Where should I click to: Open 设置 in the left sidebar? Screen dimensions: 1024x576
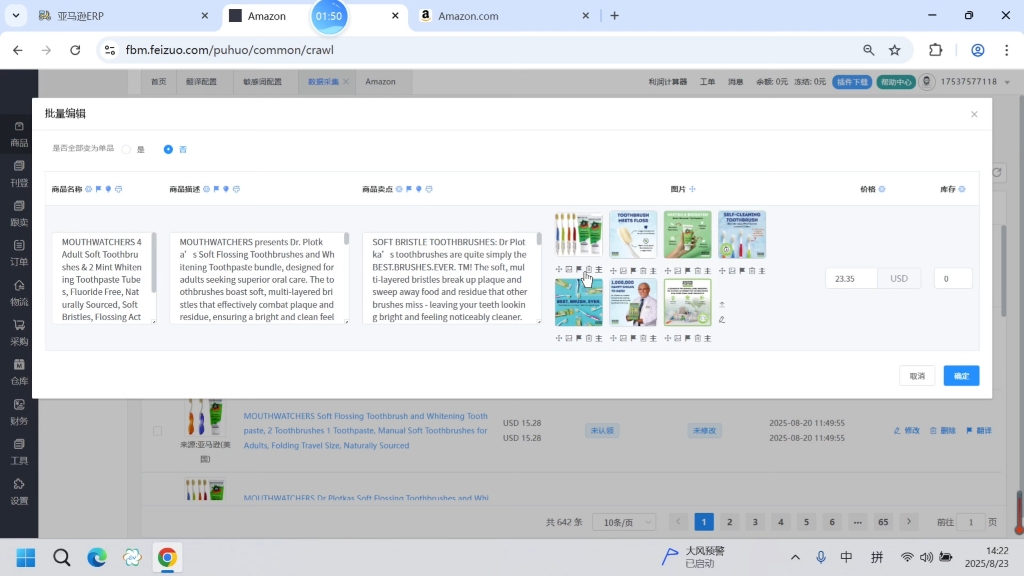coord(19,492)
